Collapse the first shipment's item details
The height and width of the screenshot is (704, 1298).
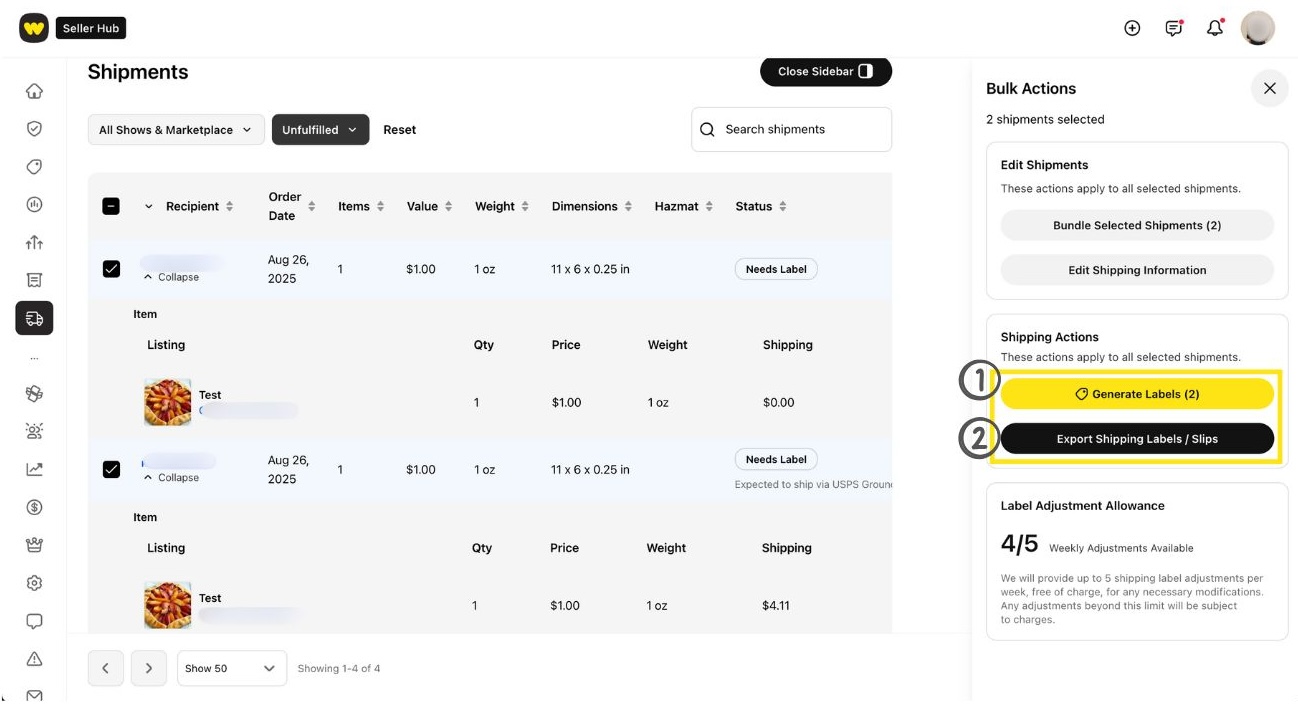[x=172, y=276]
